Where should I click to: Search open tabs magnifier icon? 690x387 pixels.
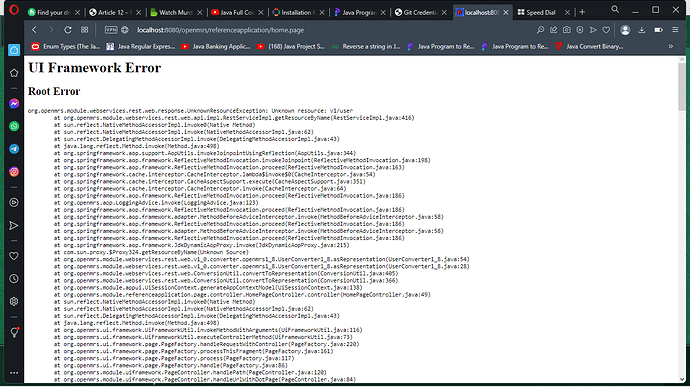pos(615,10)
